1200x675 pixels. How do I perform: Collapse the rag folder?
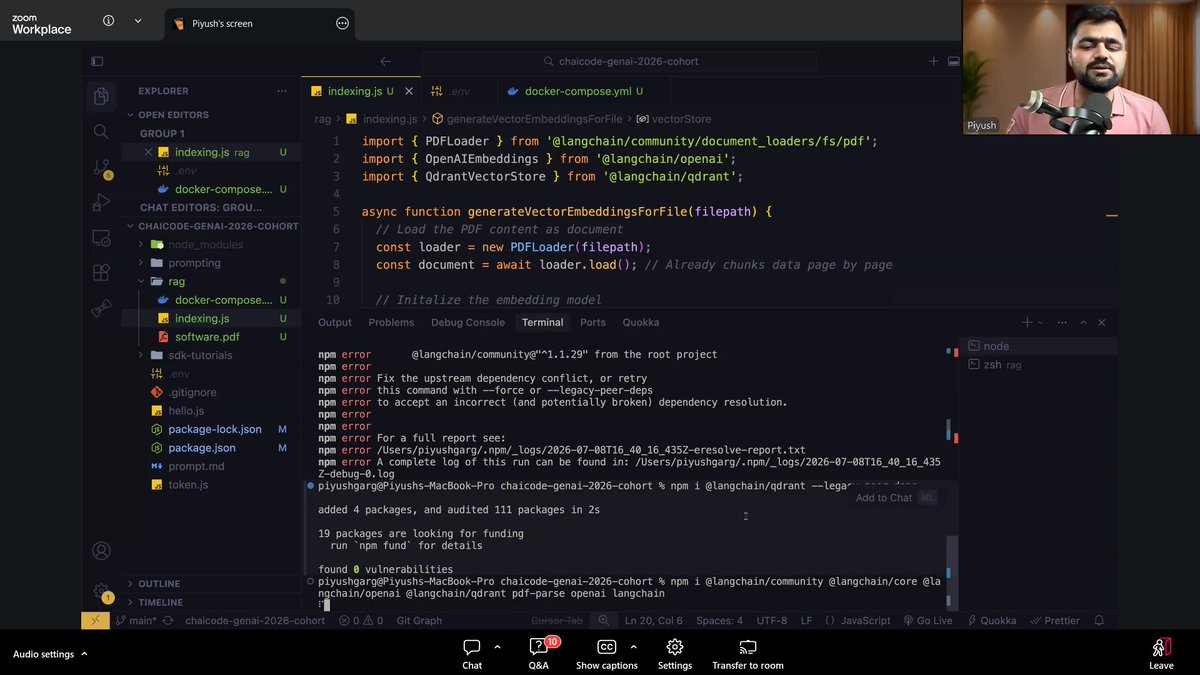click(x=176, y=281)
